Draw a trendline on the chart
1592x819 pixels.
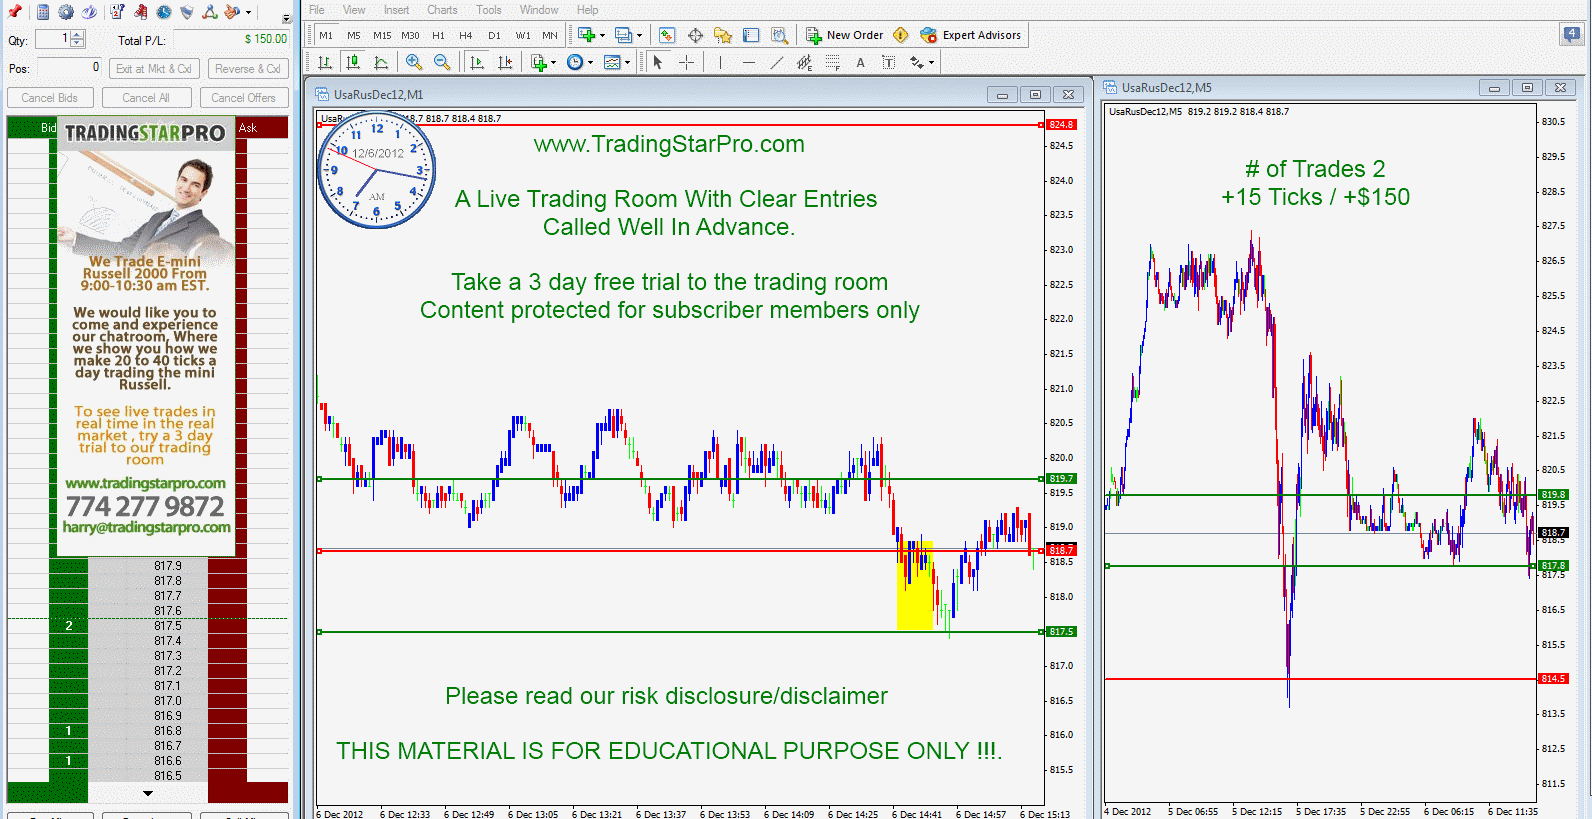[x=776, y=62]
